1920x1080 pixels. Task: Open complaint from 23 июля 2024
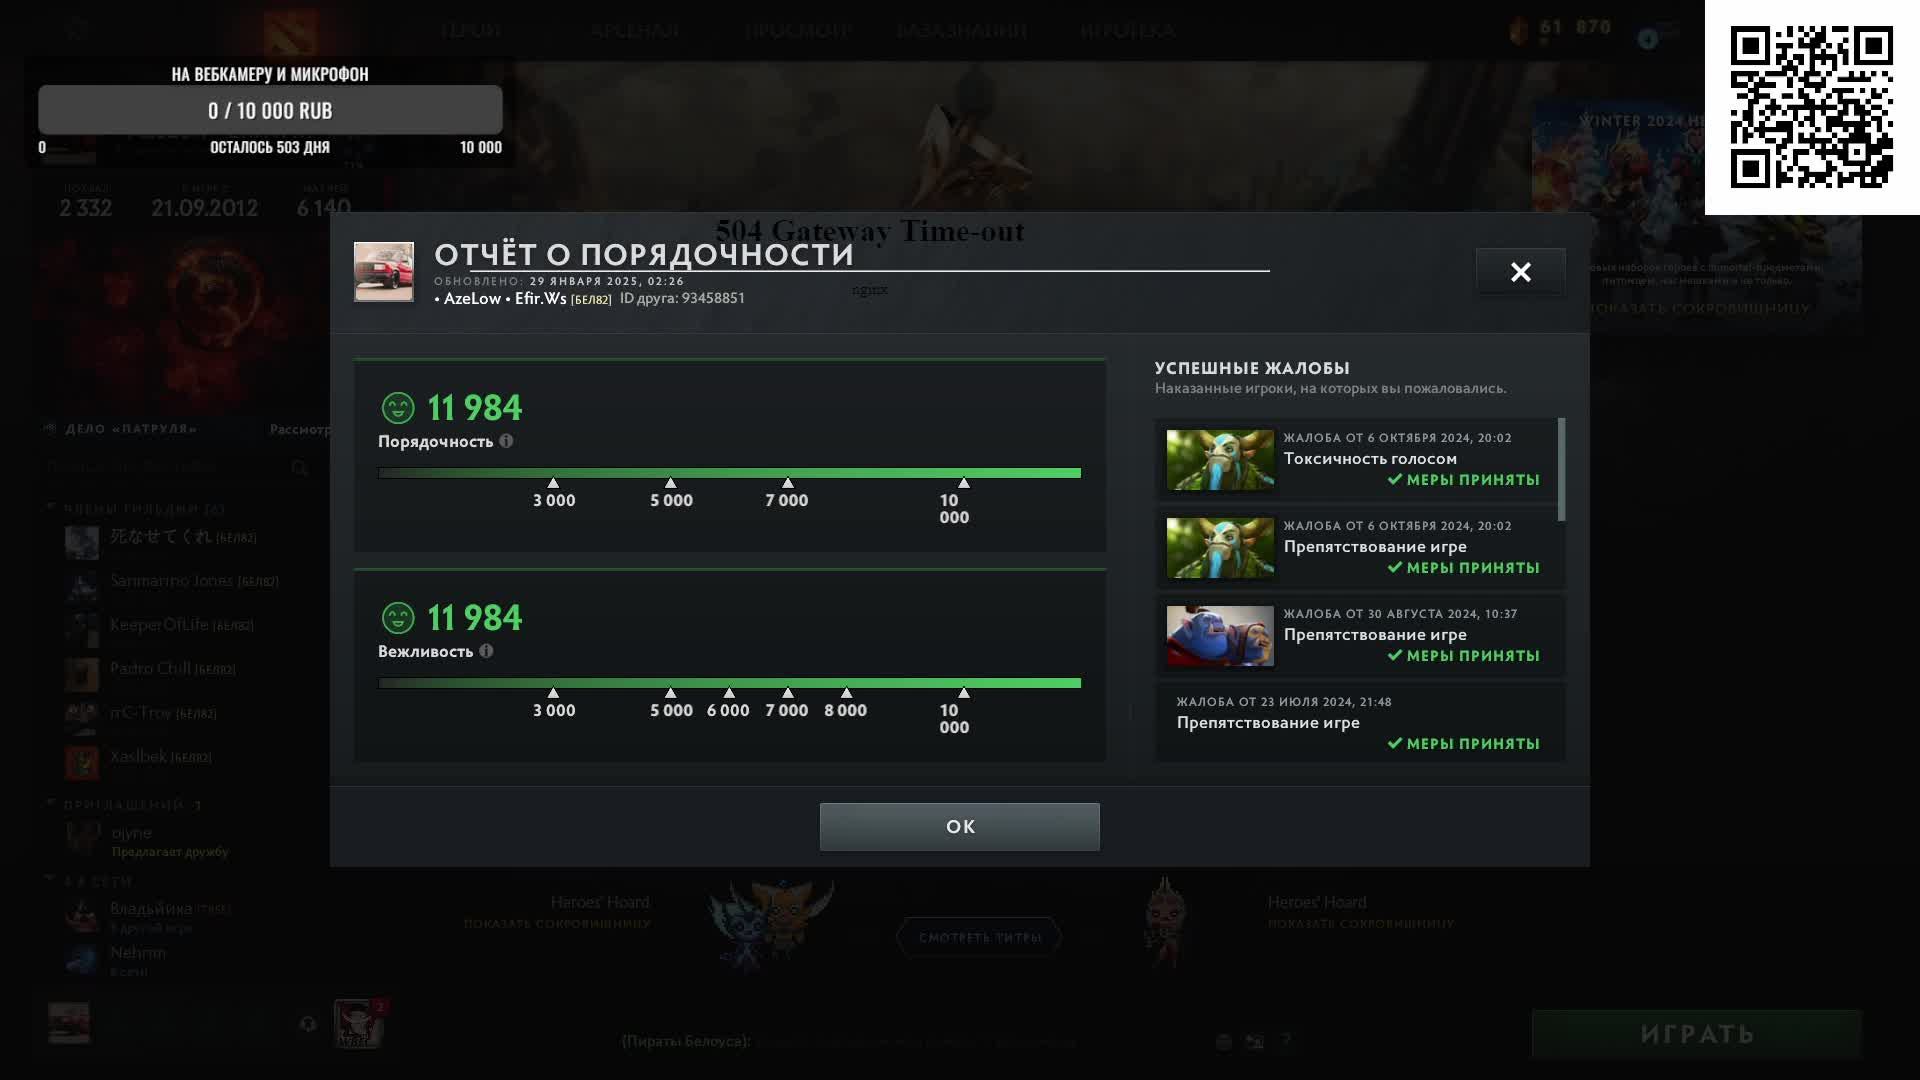pos(1360,723)
